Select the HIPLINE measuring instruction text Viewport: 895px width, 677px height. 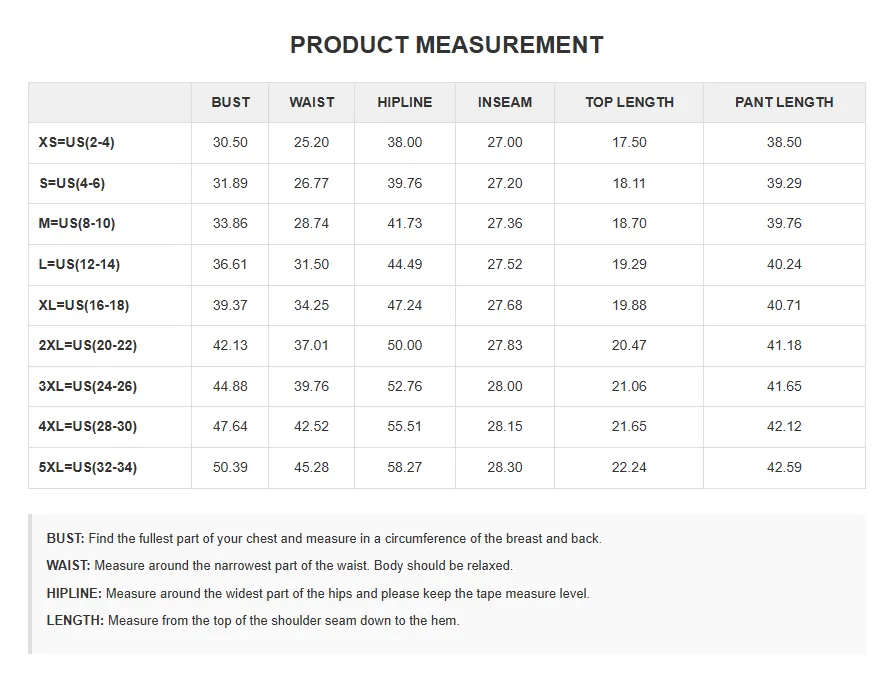click(x=318, y=594)
